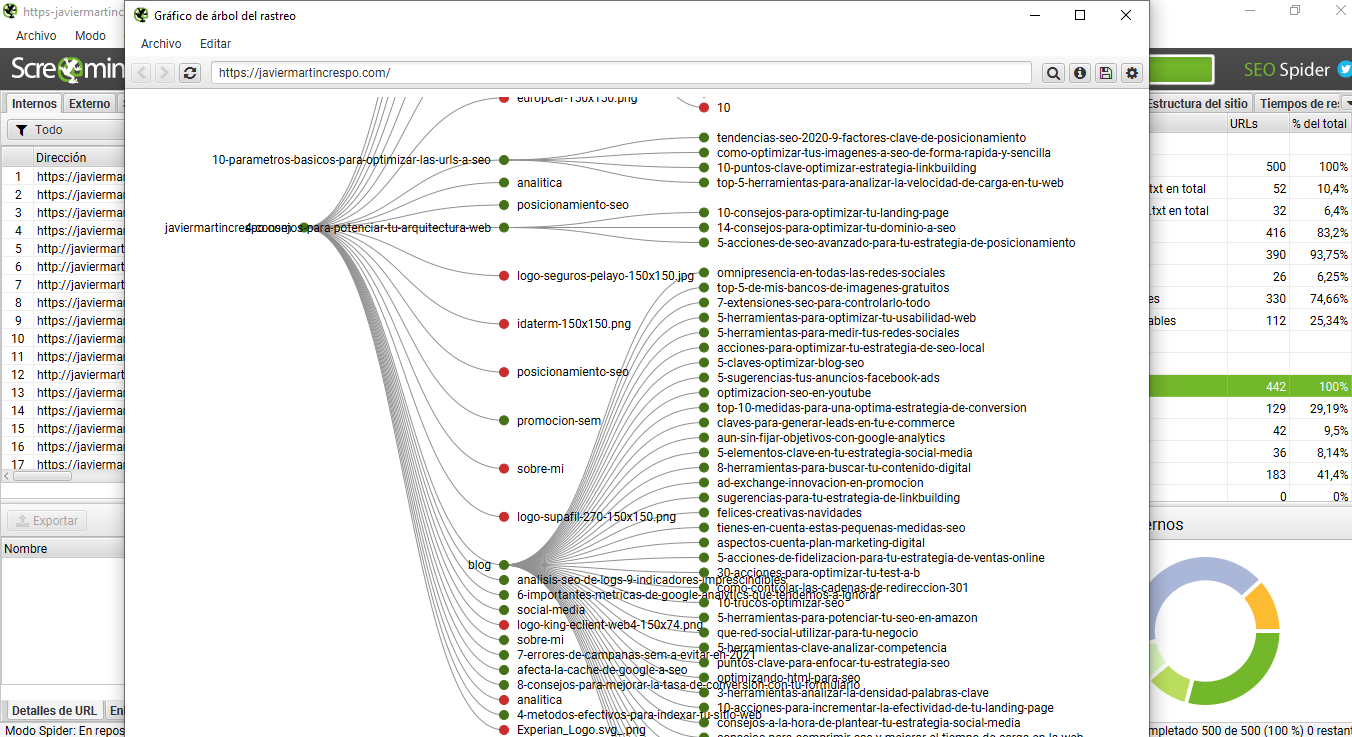Click the promocion-sem node

[505, 421]
